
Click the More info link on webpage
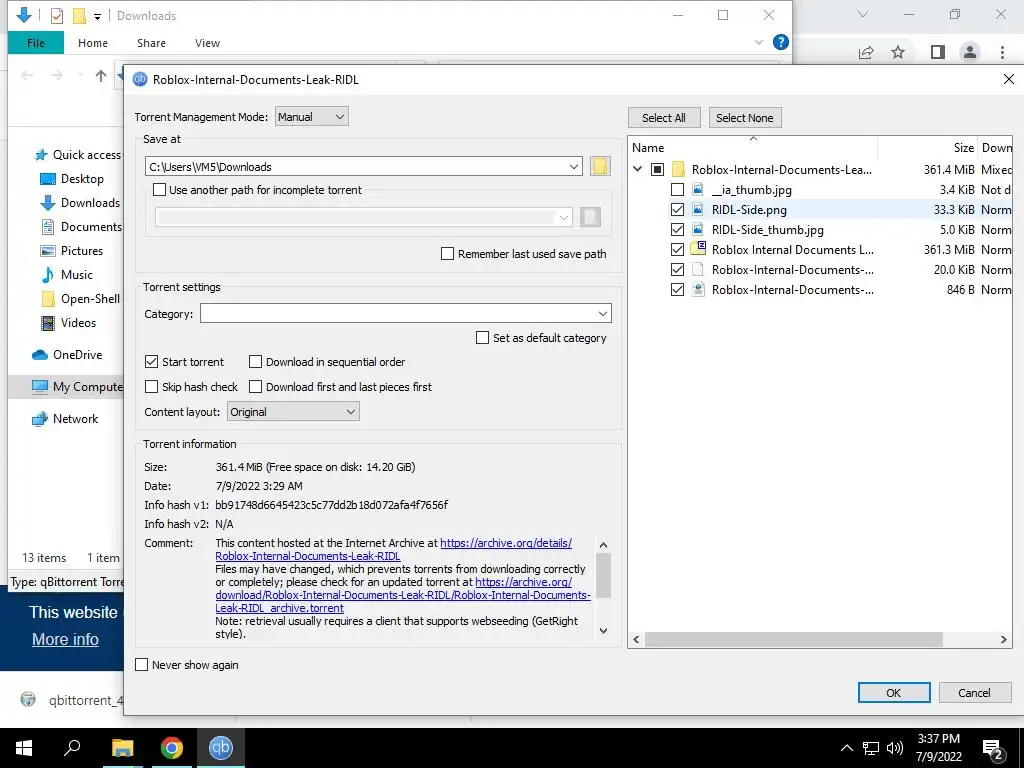(65, 639)
